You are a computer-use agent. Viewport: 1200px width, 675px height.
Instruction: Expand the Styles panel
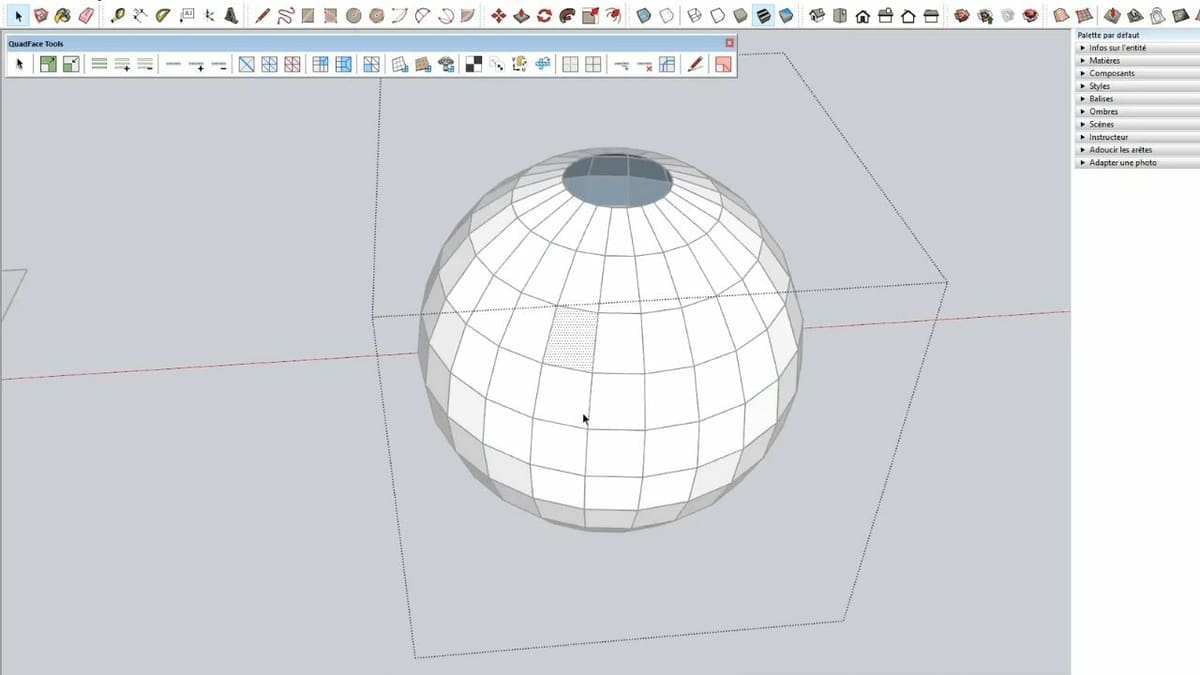coord(1136,86)
